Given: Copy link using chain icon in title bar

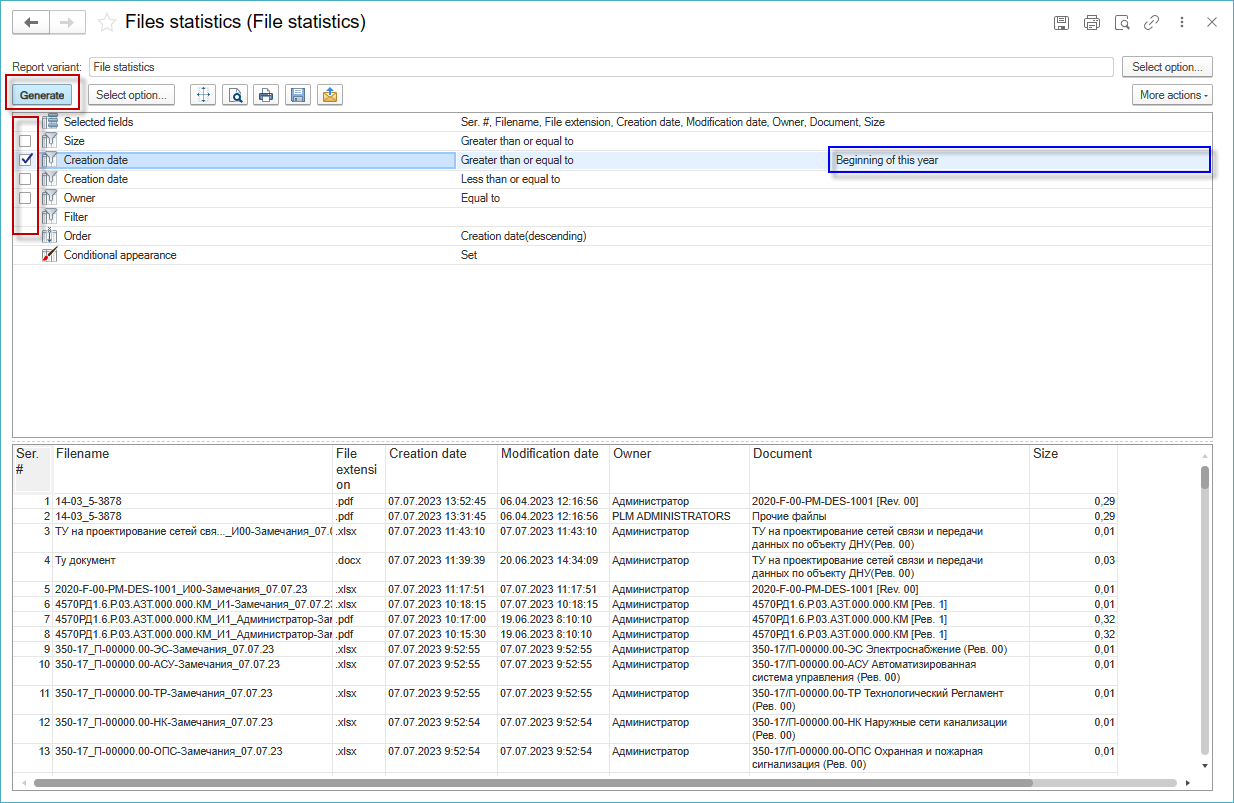Looking at the screenshot, I should 1151,22.
